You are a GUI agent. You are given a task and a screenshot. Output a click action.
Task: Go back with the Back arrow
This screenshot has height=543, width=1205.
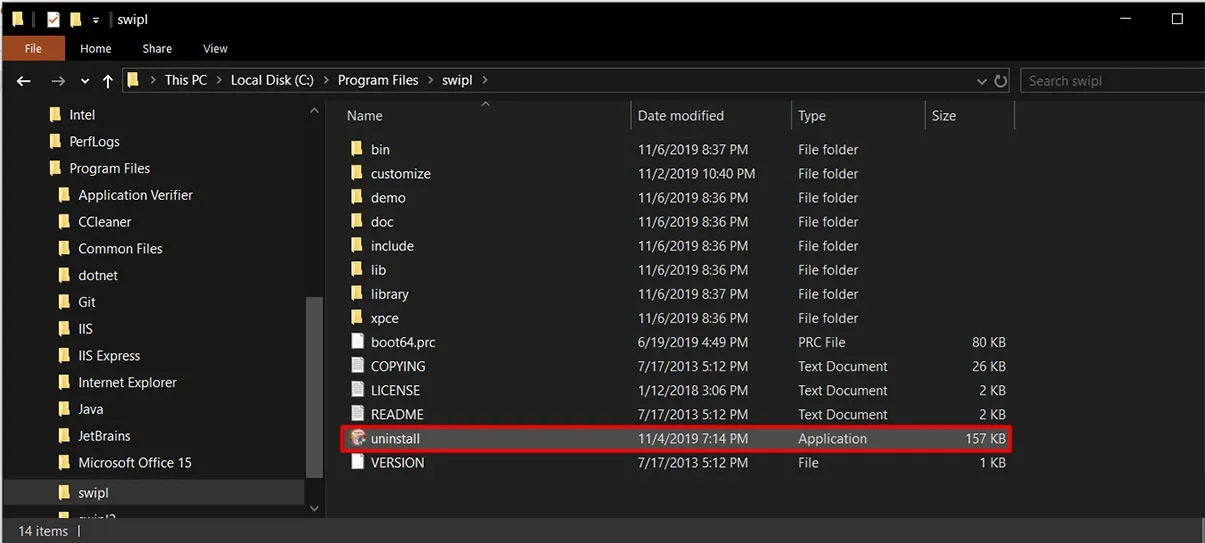point(24,81)
